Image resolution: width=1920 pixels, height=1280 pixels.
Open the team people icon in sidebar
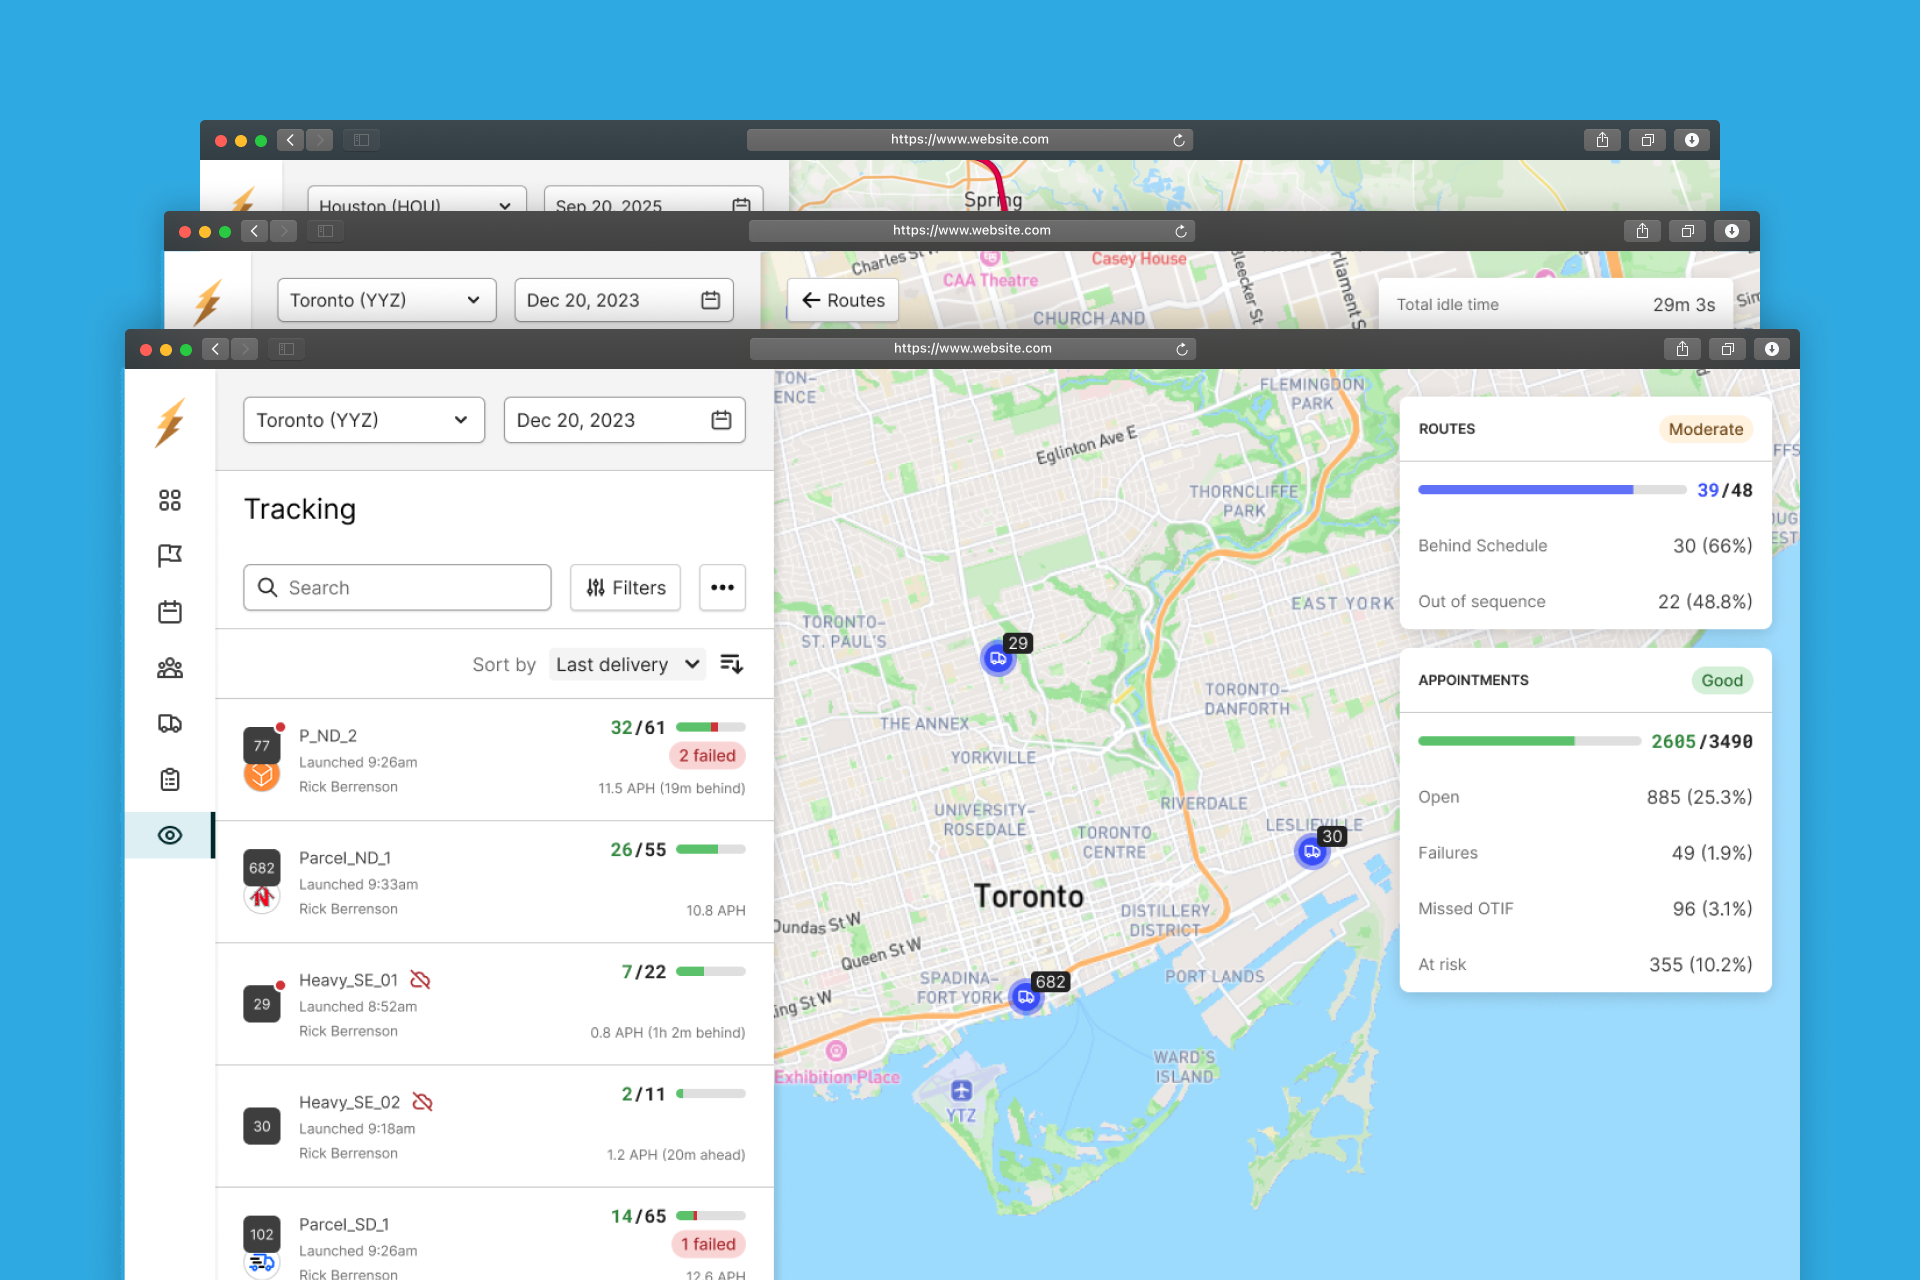click(170, 668)
